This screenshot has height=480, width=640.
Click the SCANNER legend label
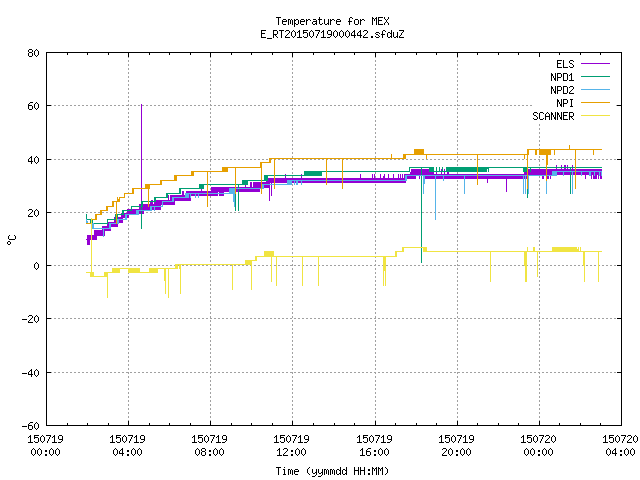(x=553, y=116)
